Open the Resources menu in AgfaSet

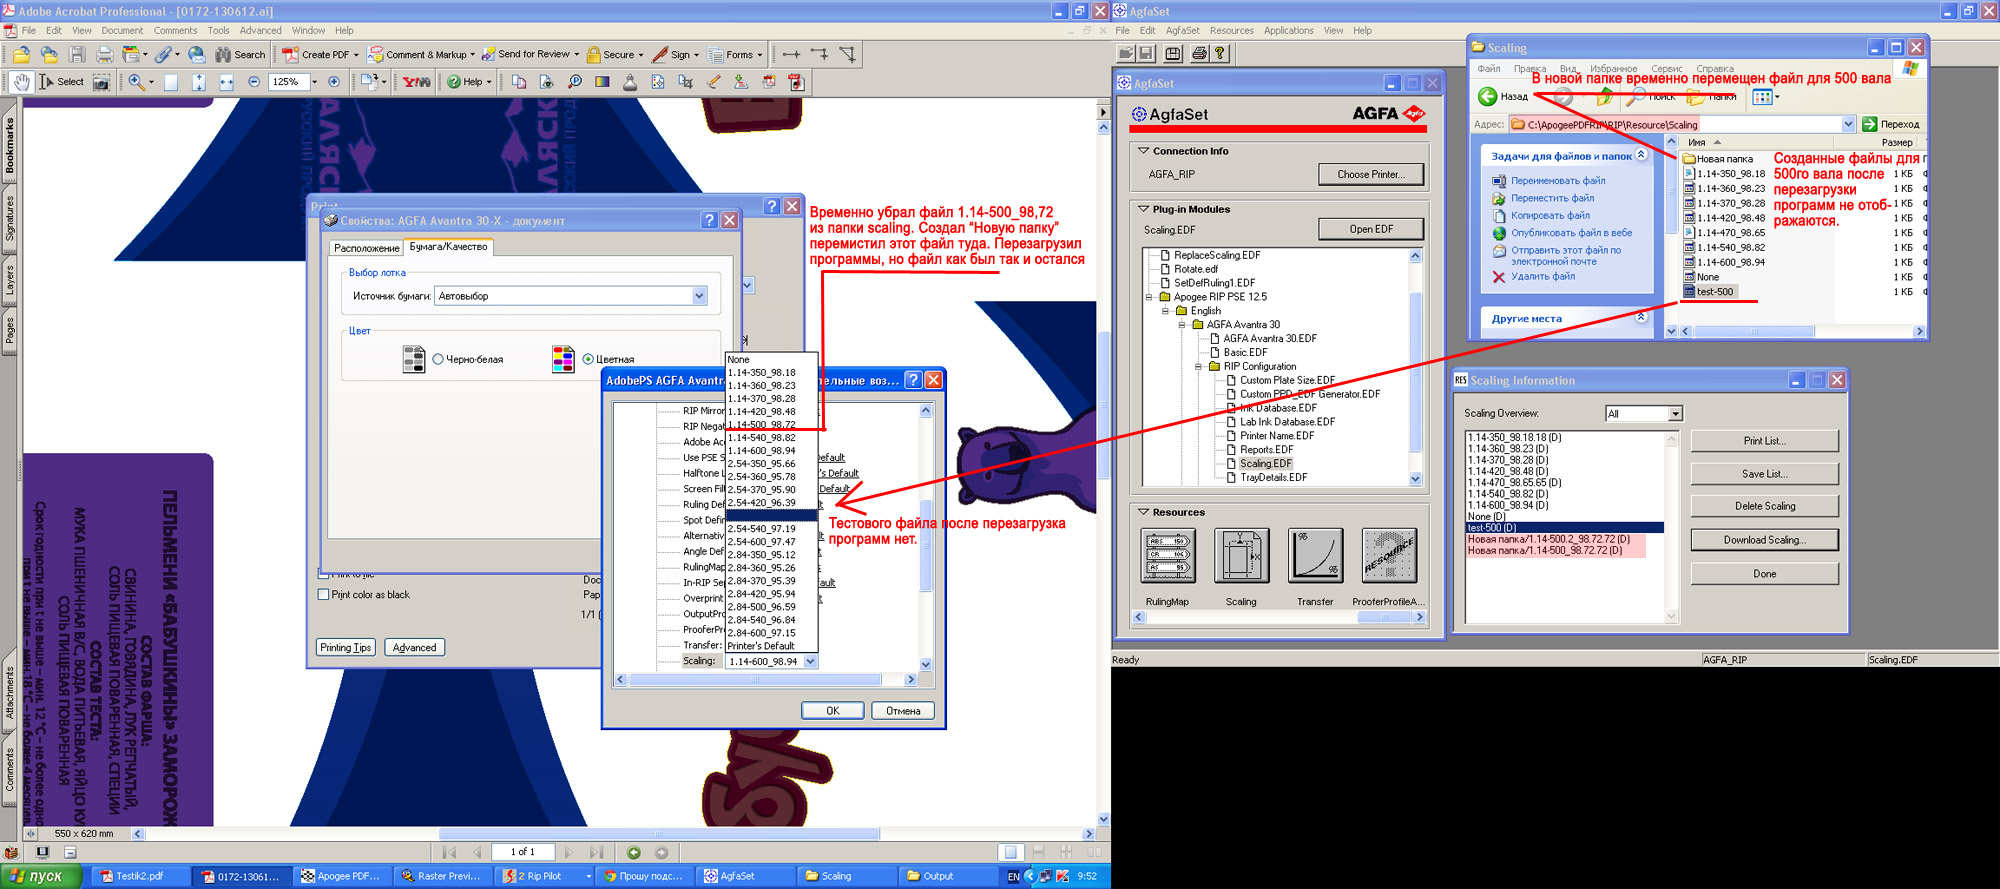click(x=1231, y=30)
